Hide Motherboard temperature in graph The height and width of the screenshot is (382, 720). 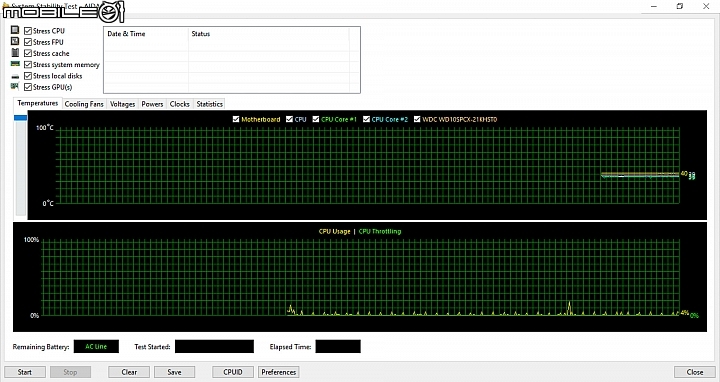(x=236, y=119)
